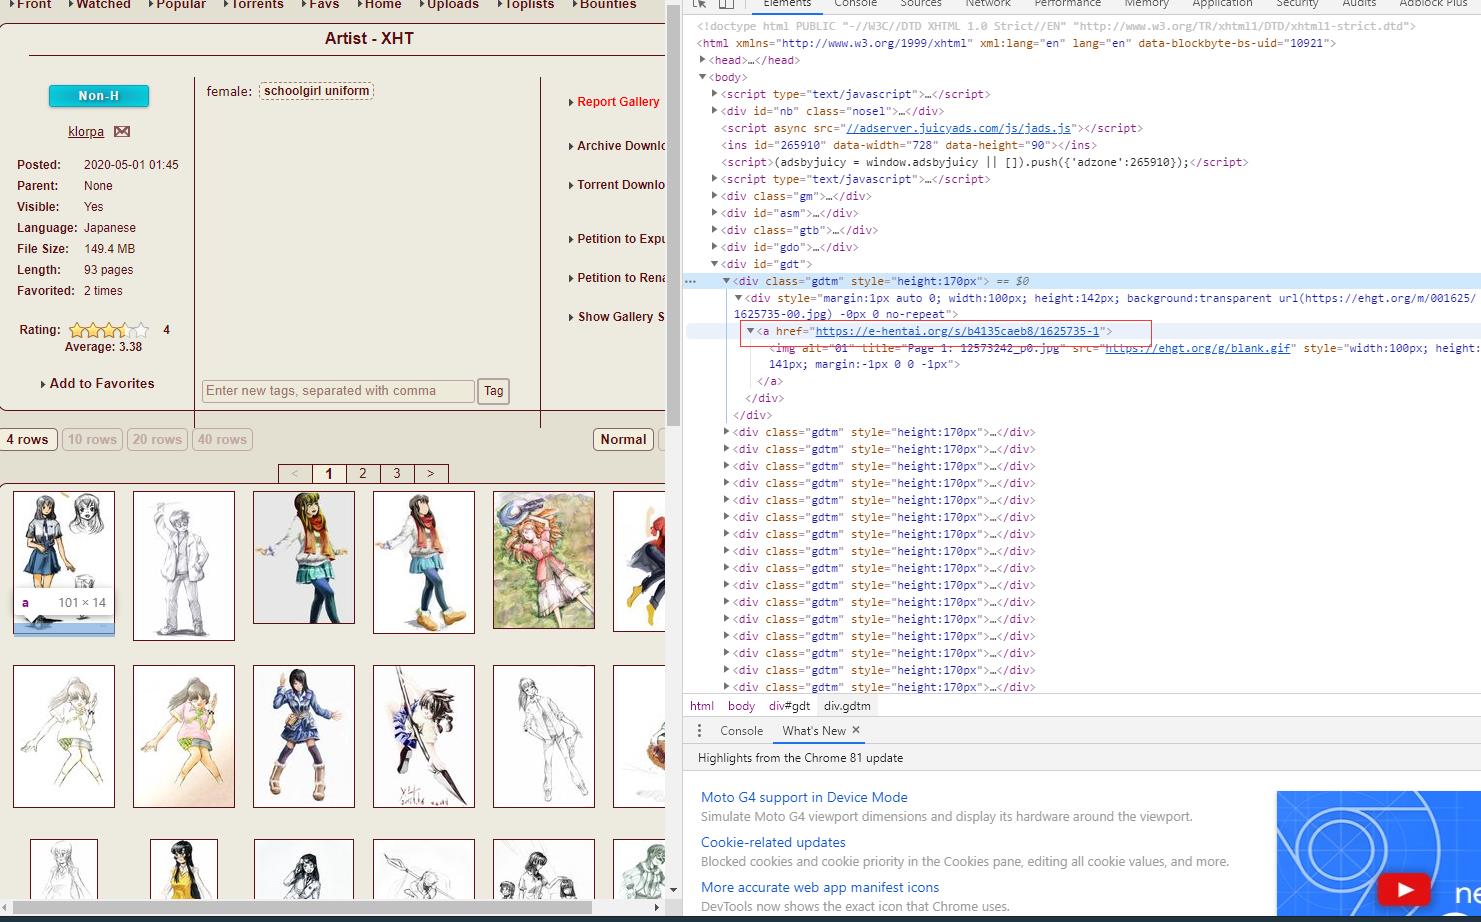Screen dimensions: 1481x922
Task: Click Show Gallery Stats link
Action: coord(621,317)
